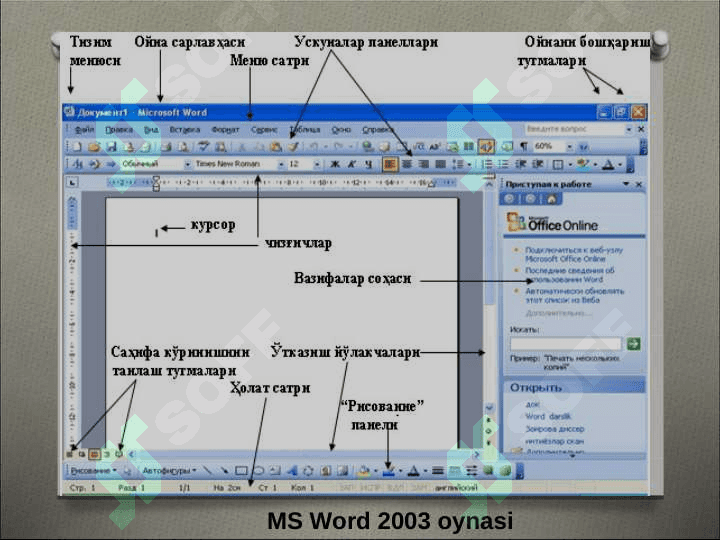720x540 pixels.
Task: Click the Undo arrow icon
Action: pos(314,147)
